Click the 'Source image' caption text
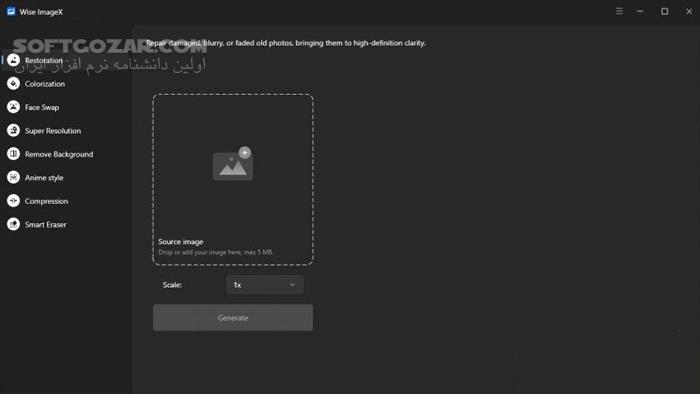The height and width of the screenshot is (394, 700). click(x=181, y=241)
